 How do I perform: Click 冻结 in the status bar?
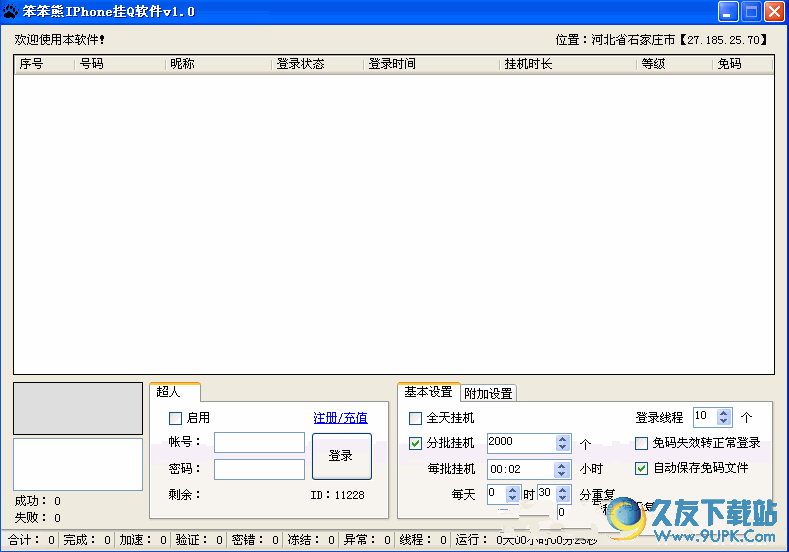point(311,540)
